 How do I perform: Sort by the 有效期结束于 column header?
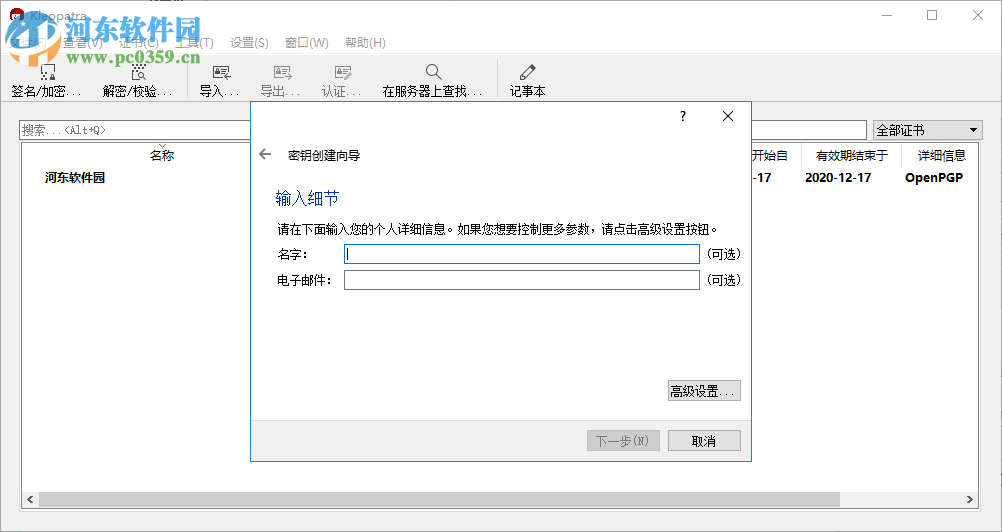point(851,155)
